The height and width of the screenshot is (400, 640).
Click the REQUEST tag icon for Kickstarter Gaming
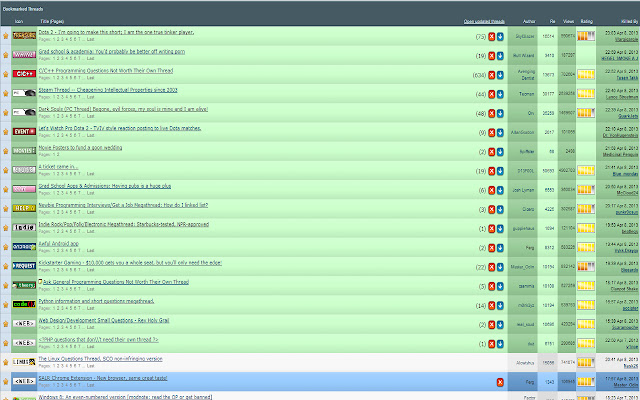pos(23,265)
